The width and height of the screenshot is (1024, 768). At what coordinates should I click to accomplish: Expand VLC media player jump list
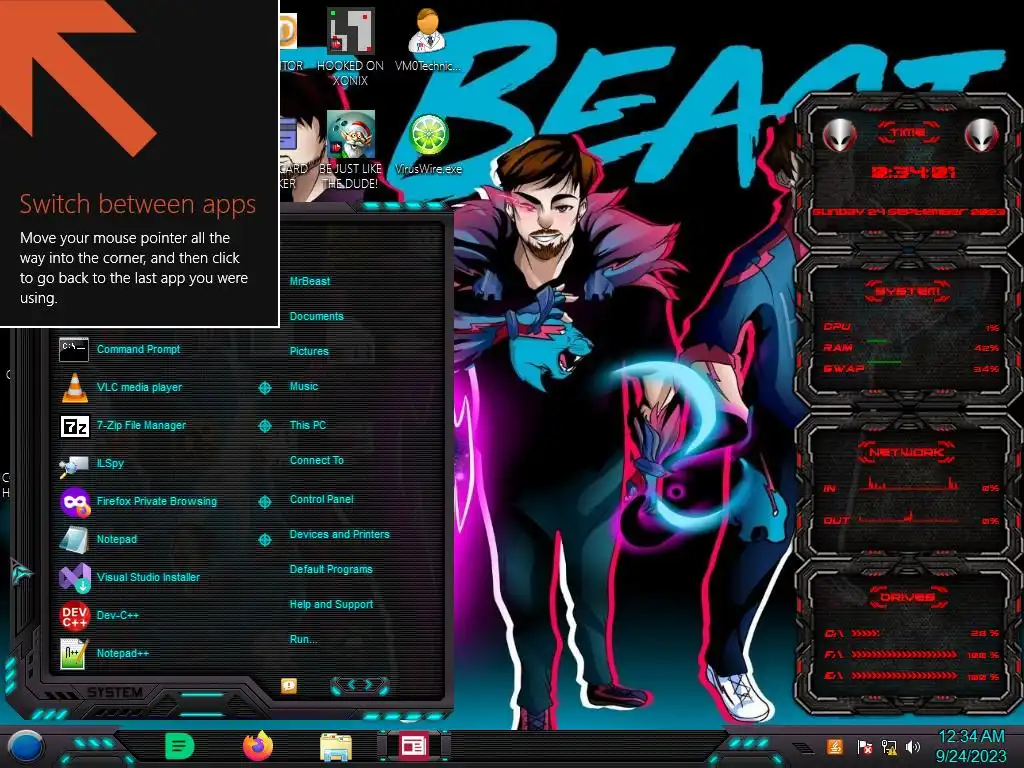[264, 388]
